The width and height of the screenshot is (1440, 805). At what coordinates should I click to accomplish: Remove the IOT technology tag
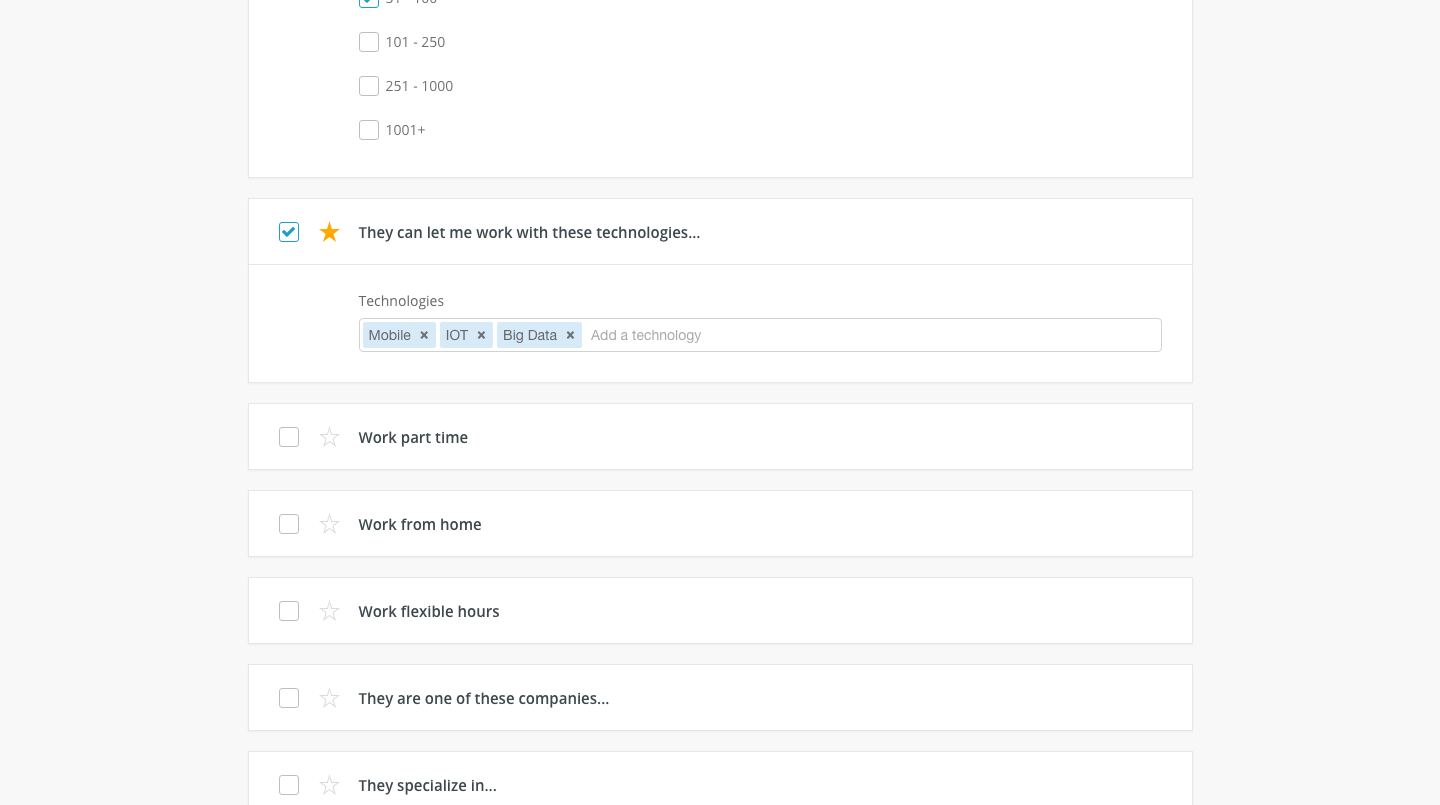pos(481,335)
